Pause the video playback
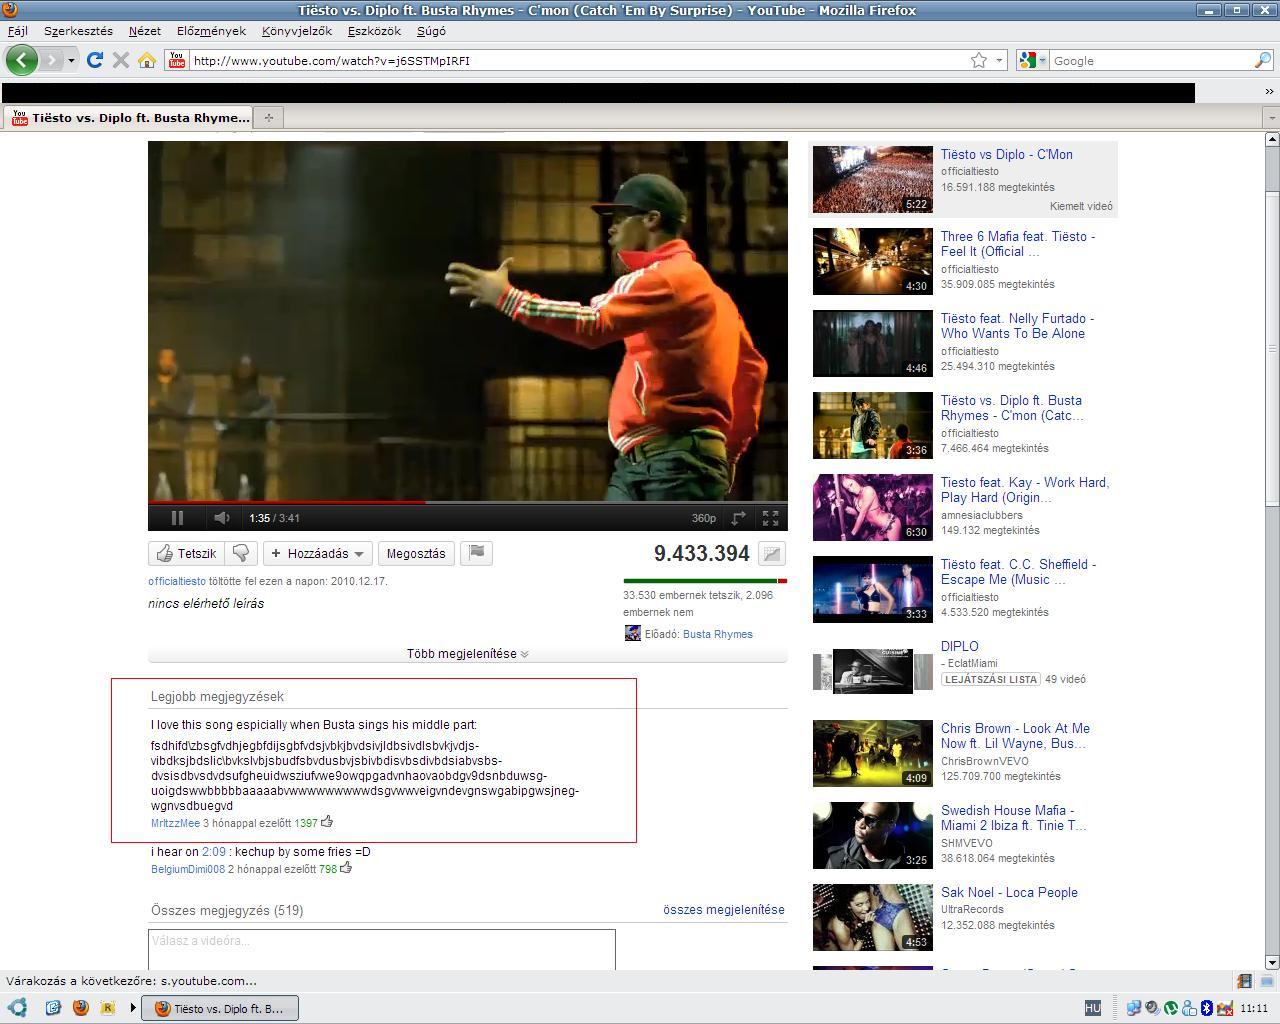The image size is (1280, 1024). click(177, 518)
